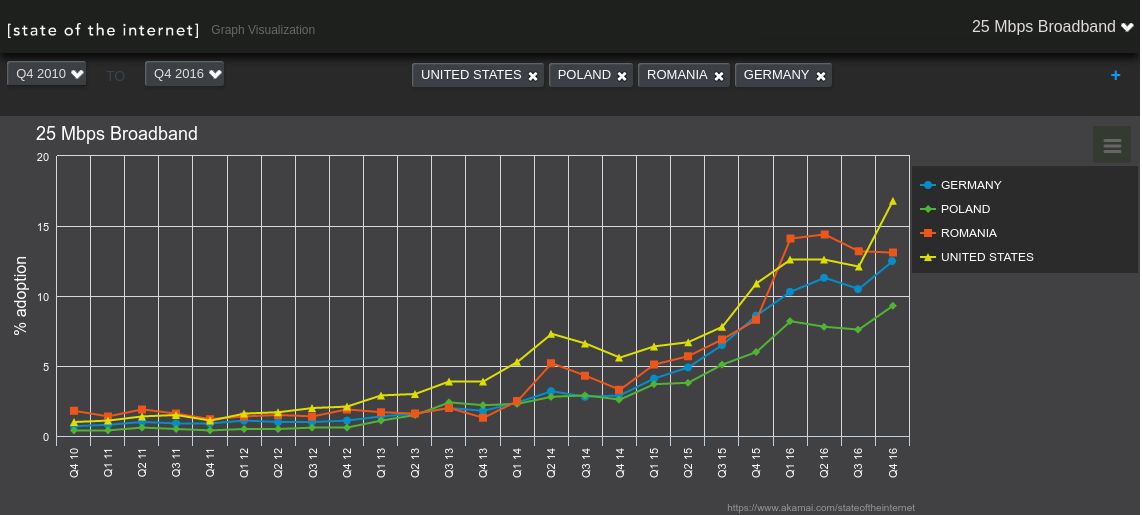This screenshot has height=515, width=1142.
Task: Click Germany Q2 16 data point
Action: (x=824, y=278)
